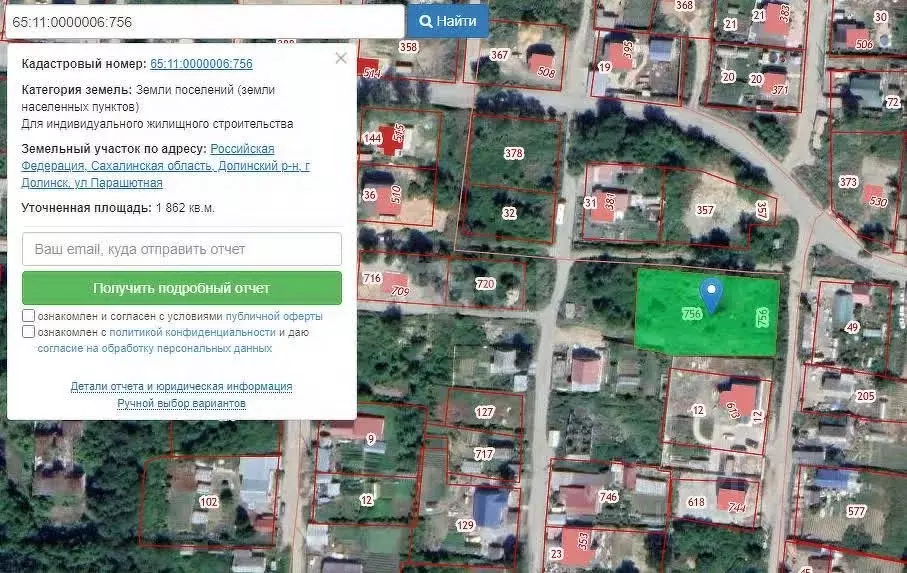
Task: Select parcel 102 on the map
Action: (208, 502)
